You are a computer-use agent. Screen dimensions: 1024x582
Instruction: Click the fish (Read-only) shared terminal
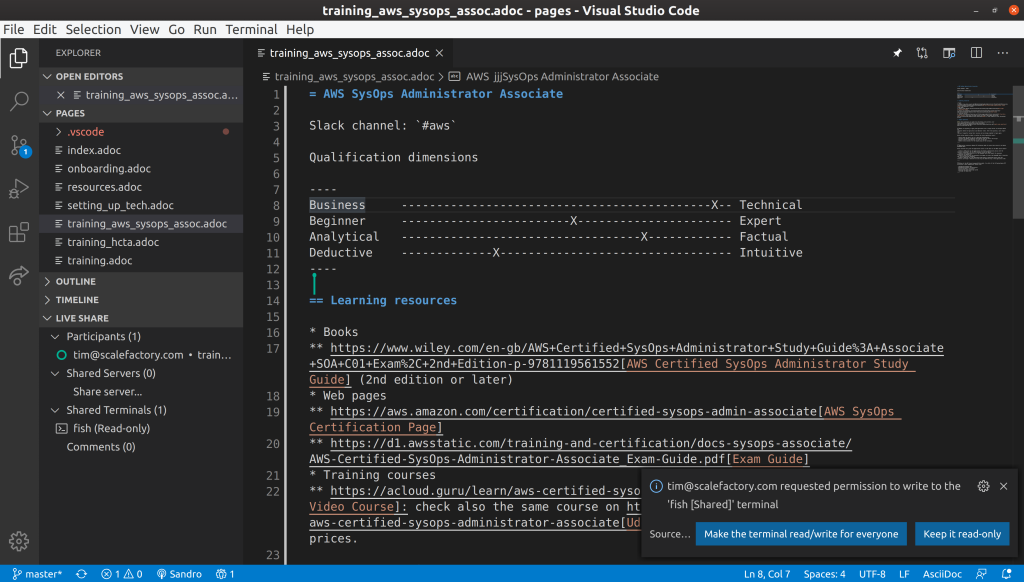coord(141,428)
